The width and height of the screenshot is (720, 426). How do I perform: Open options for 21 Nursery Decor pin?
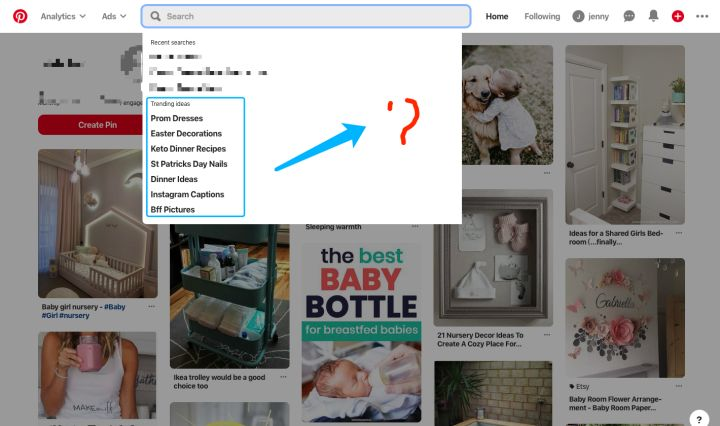546,330
